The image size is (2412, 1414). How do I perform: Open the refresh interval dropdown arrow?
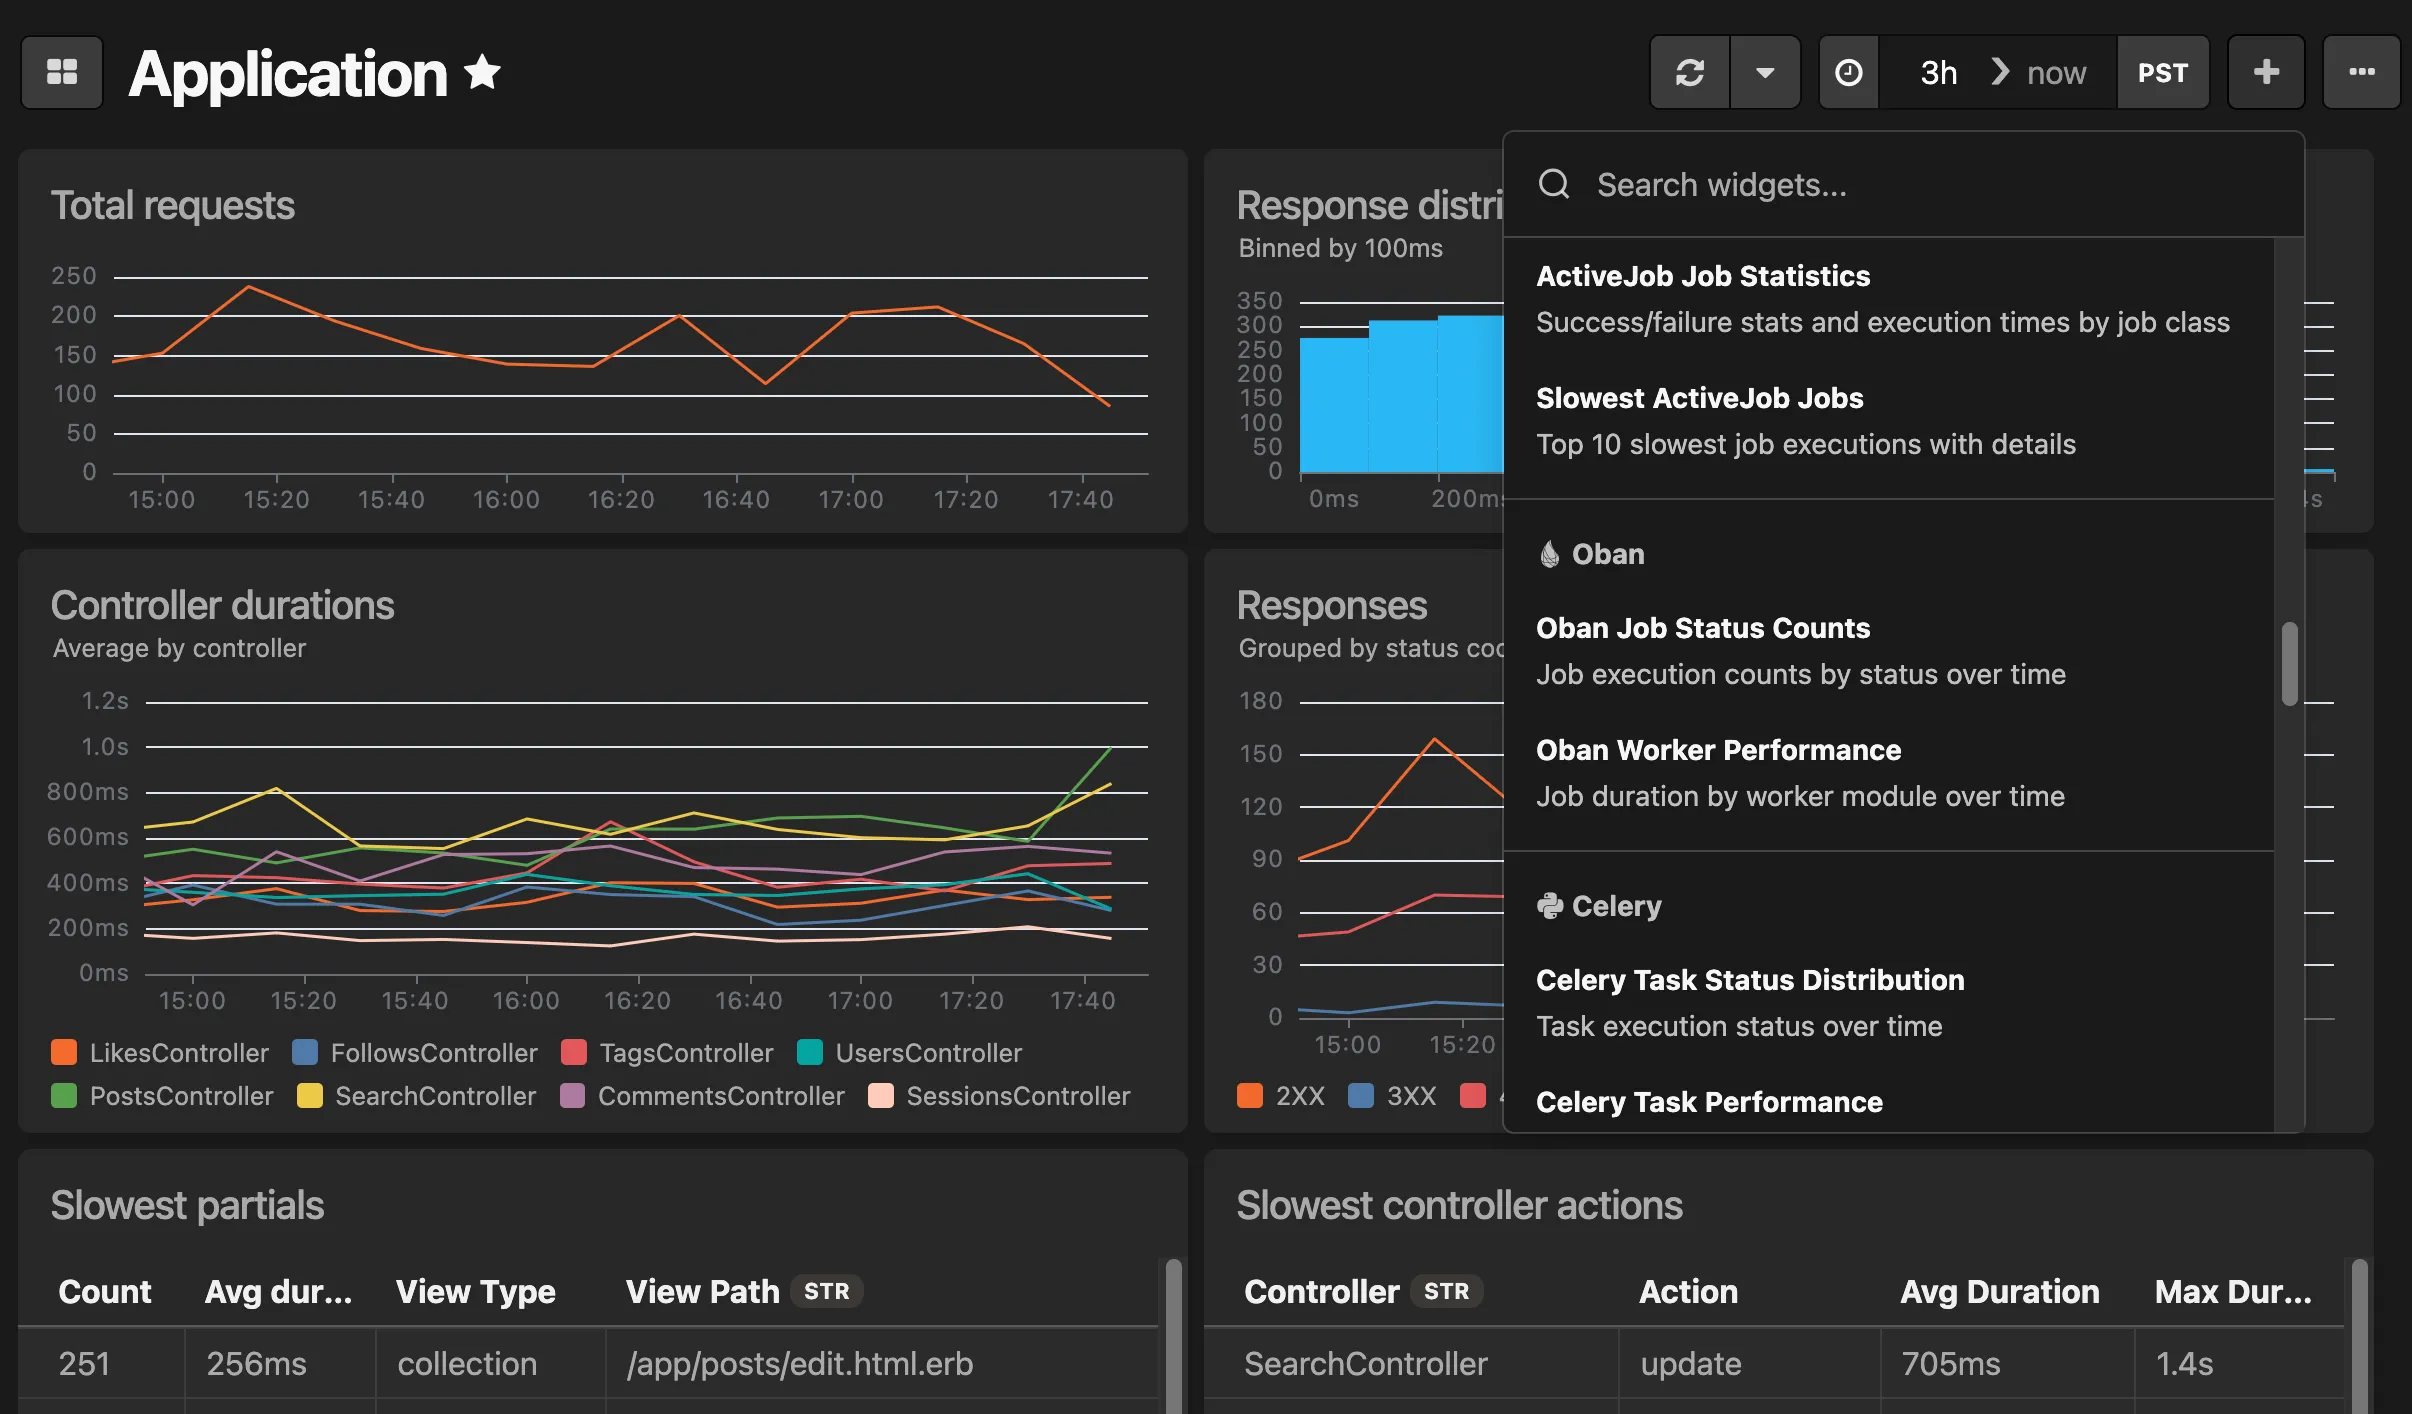1765,71
